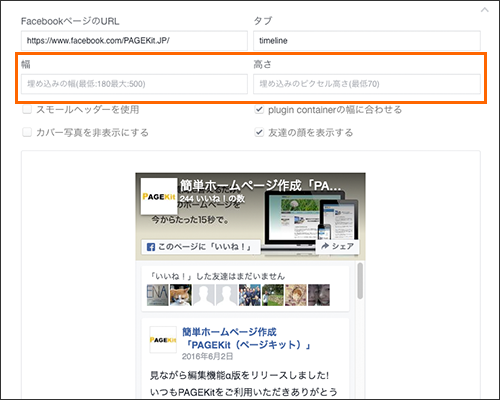500x400 pixels.
Task: Open the post date 2016年6月2日 link
Action: (x=207, y=356)
